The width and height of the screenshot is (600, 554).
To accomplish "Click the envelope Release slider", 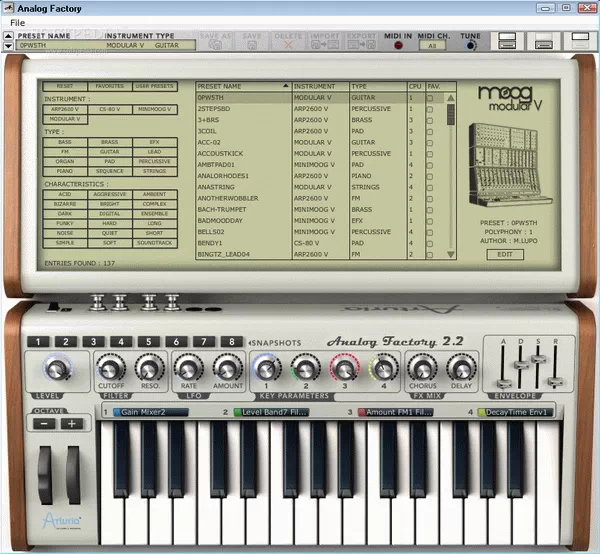I will pyautogui.click(x=555, y=381).
